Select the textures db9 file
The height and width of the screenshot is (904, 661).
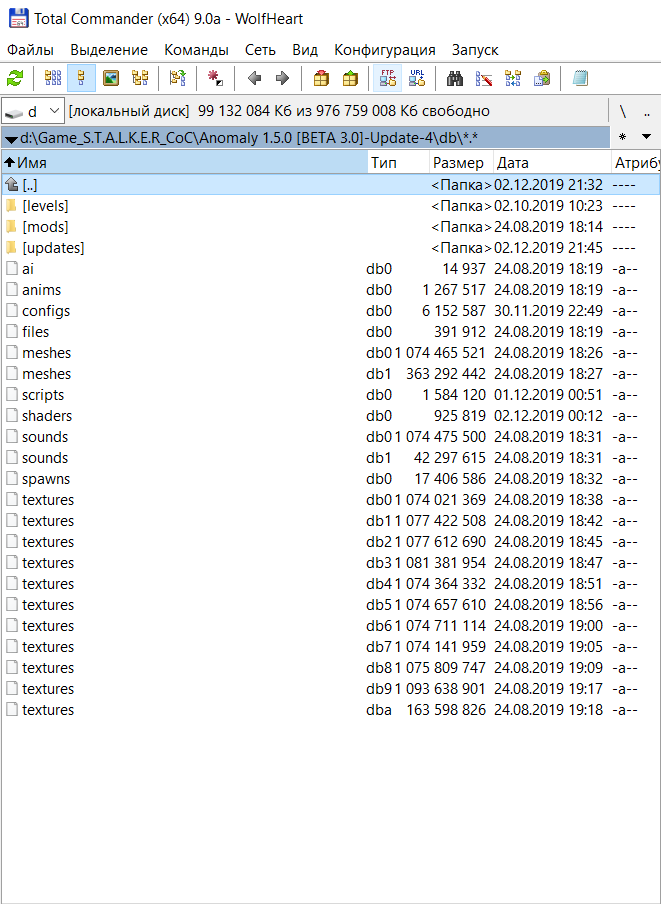(331, 688)
